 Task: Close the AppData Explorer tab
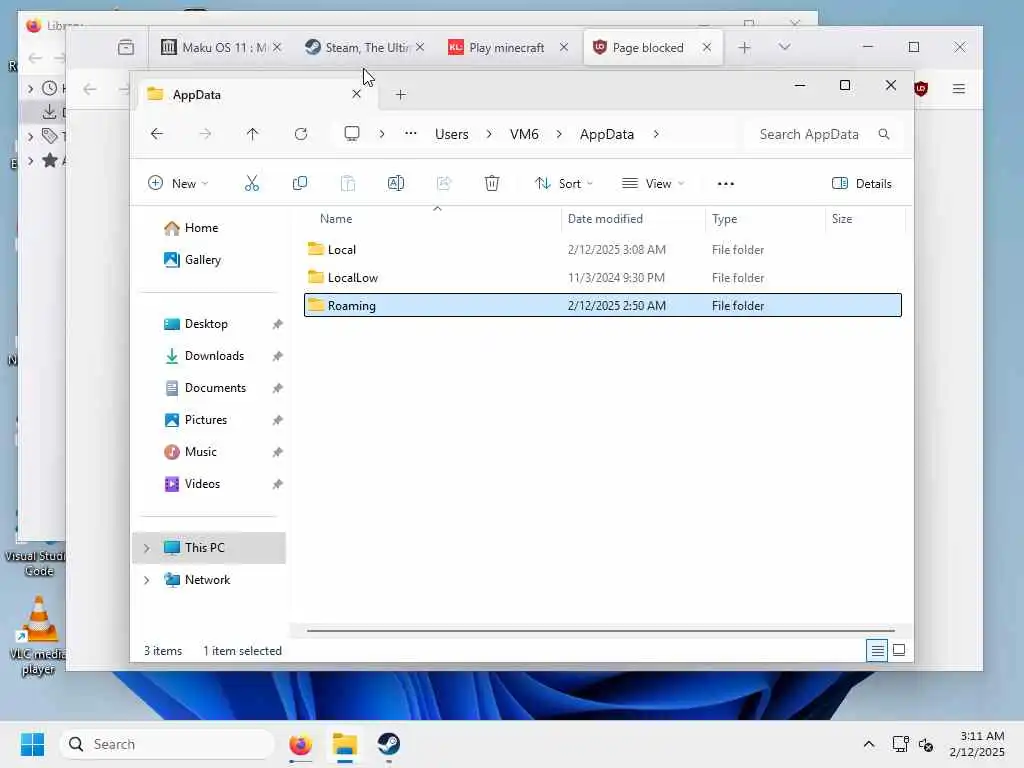coord(357,94)
